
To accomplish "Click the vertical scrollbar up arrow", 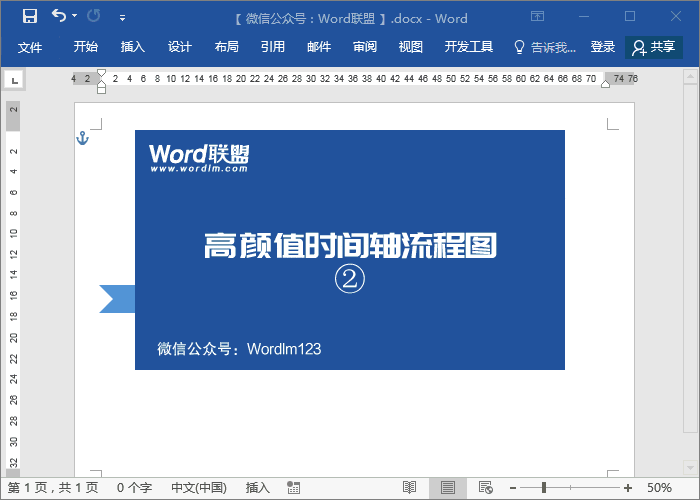I will (690, 76).
